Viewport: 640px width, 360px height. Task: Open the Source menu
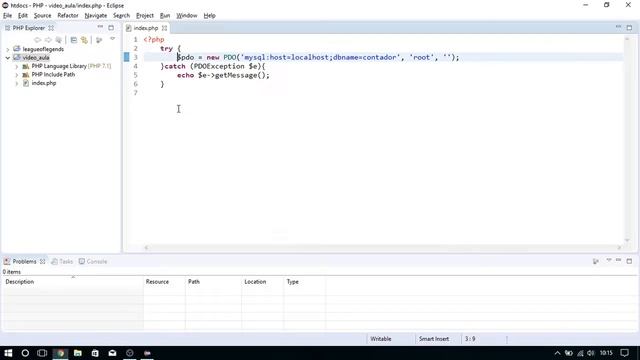[x=42, y=16]
